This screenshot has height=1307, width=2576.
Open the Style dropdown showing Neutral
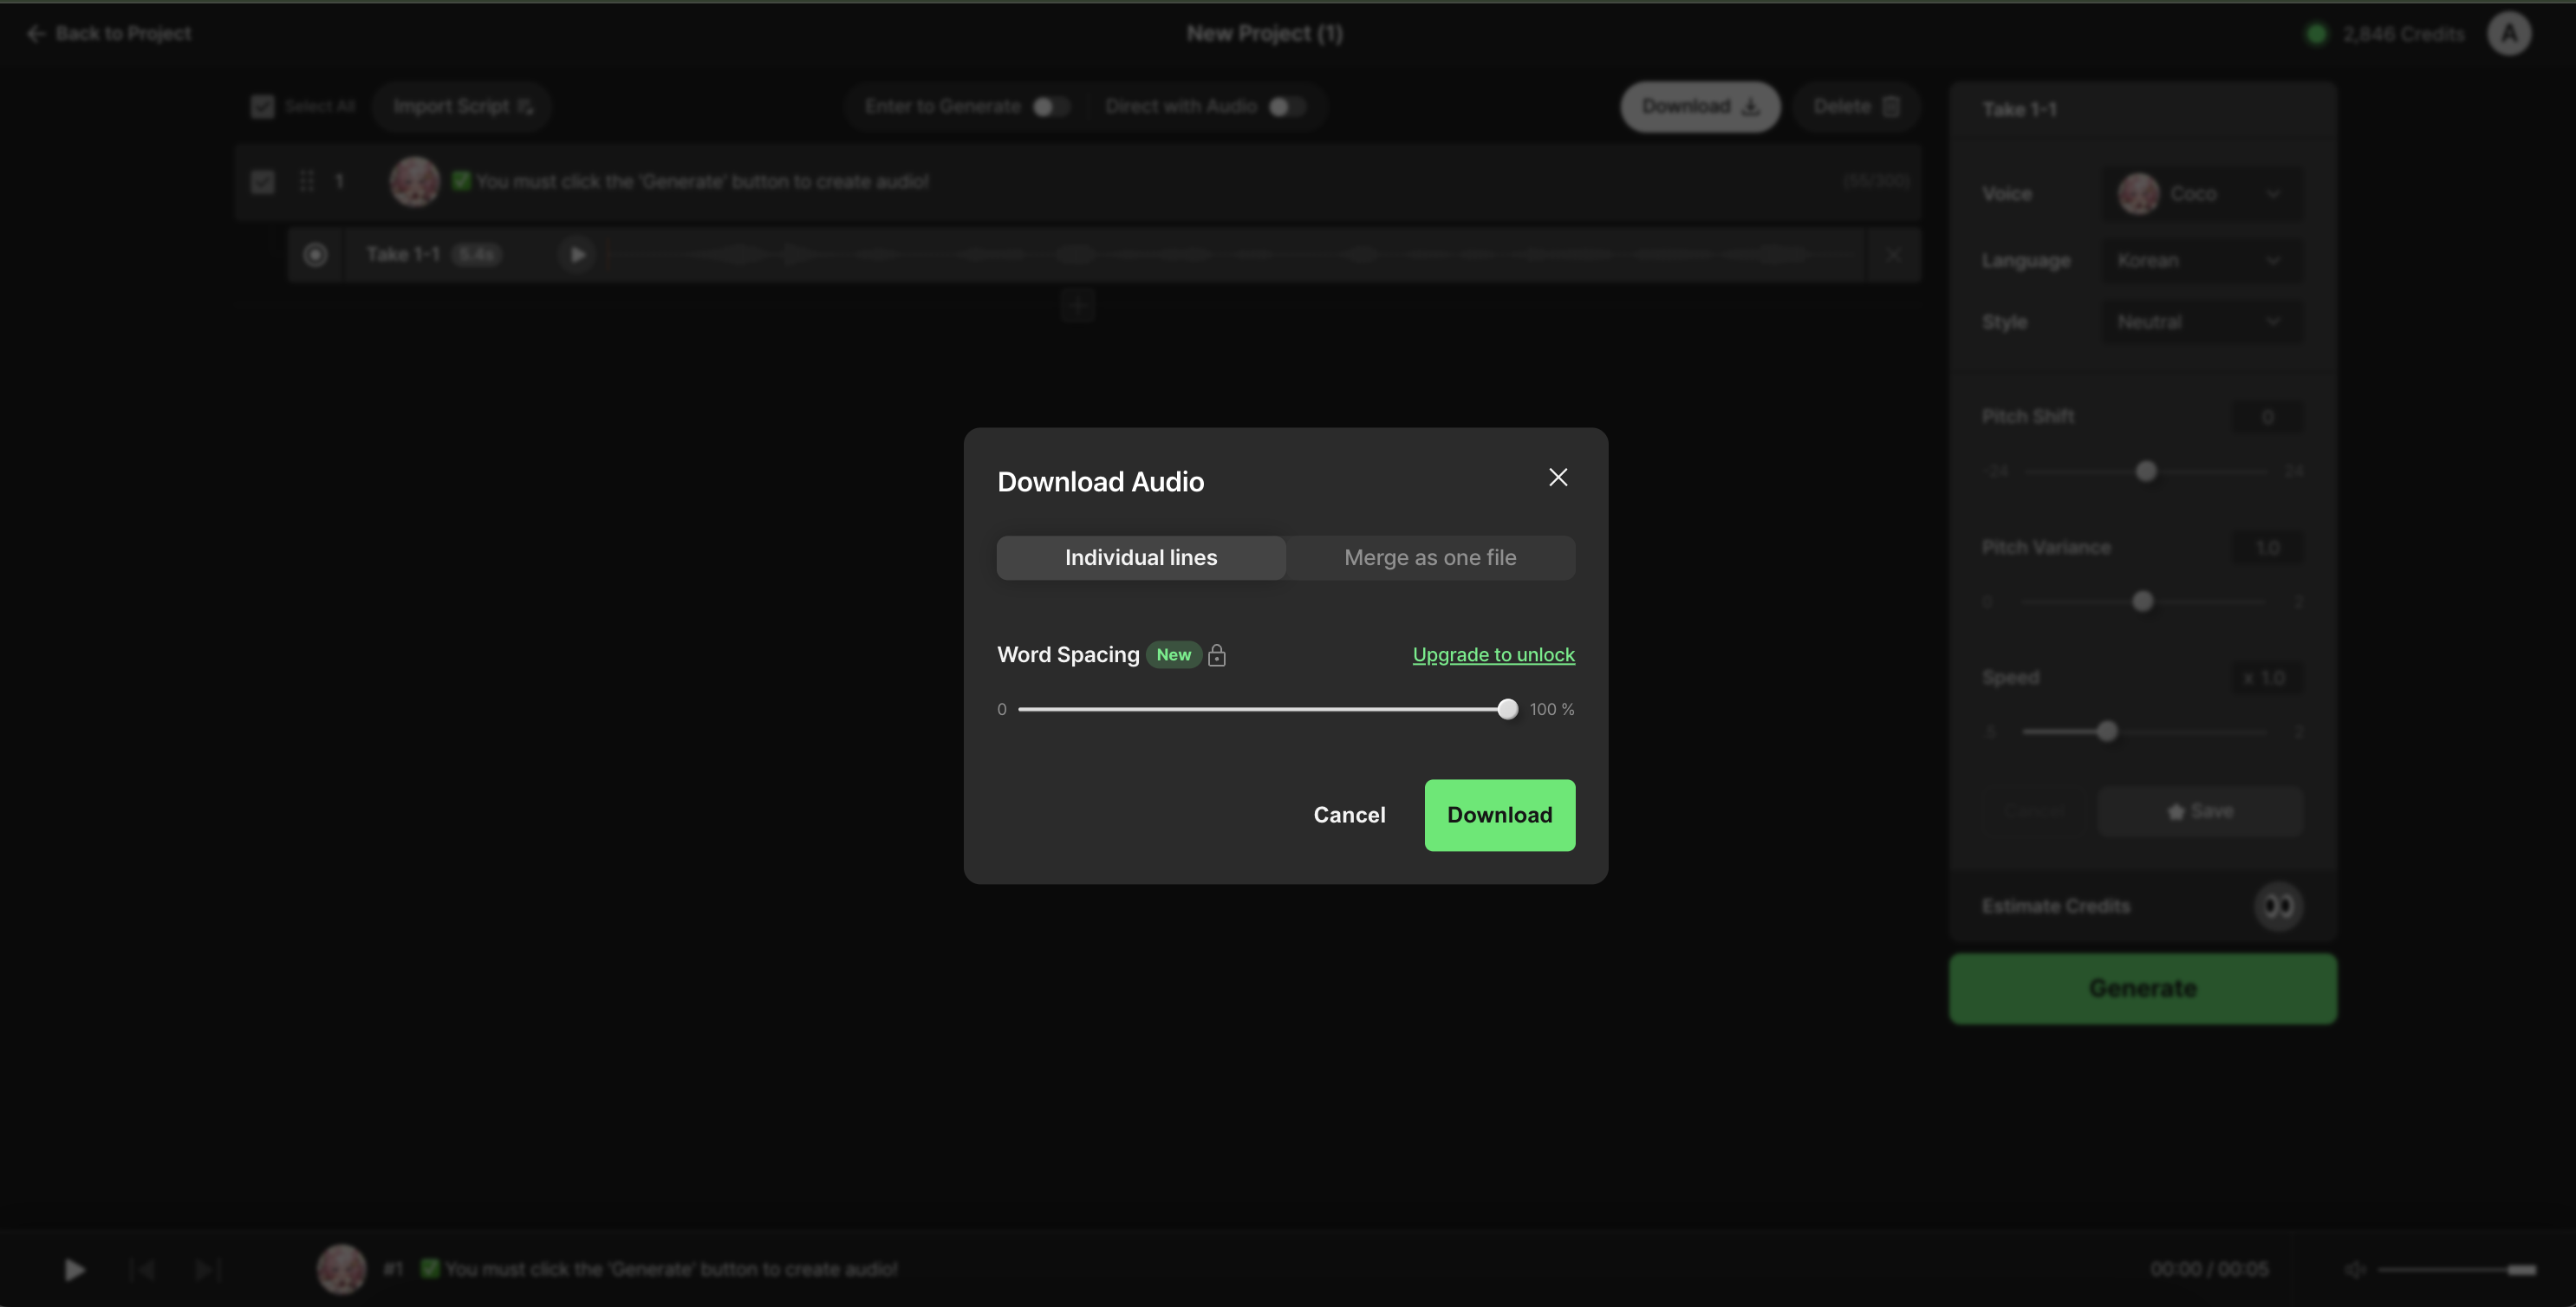click(2201, 322)
